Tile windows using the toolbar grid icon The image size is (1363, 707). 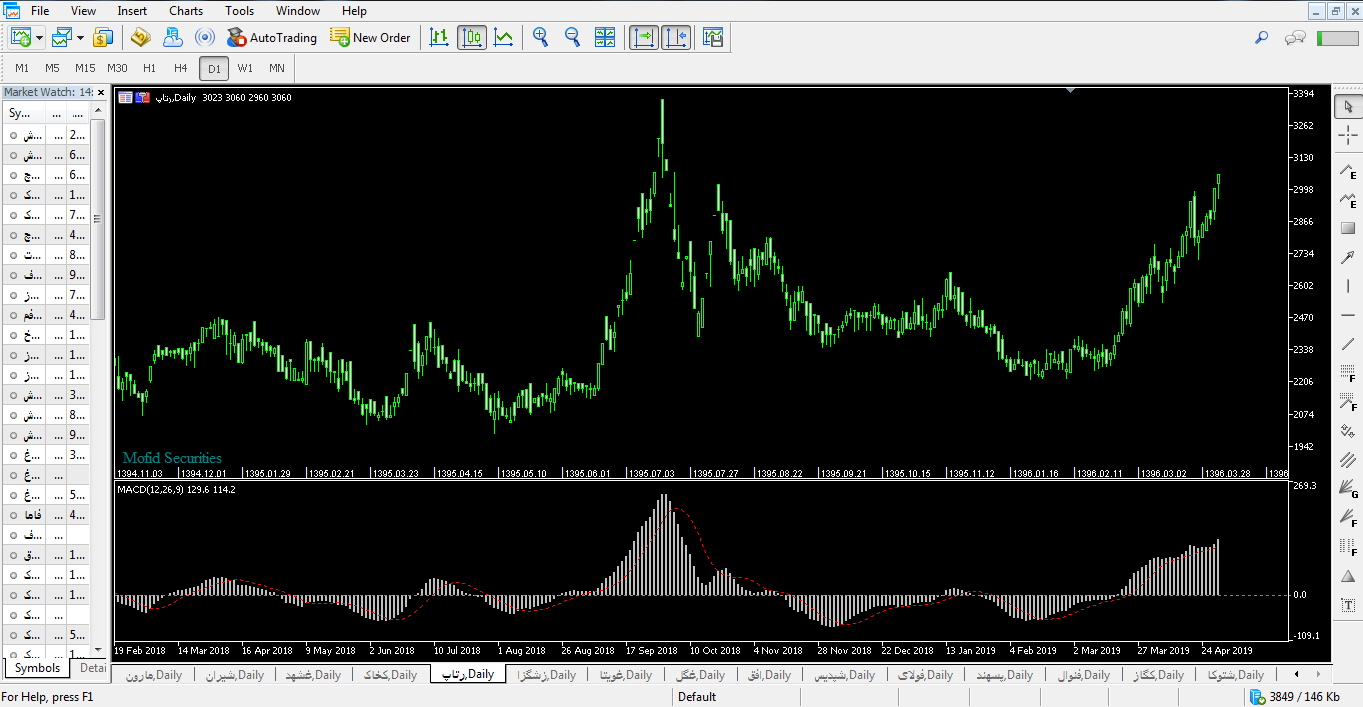tap(605, 38)
